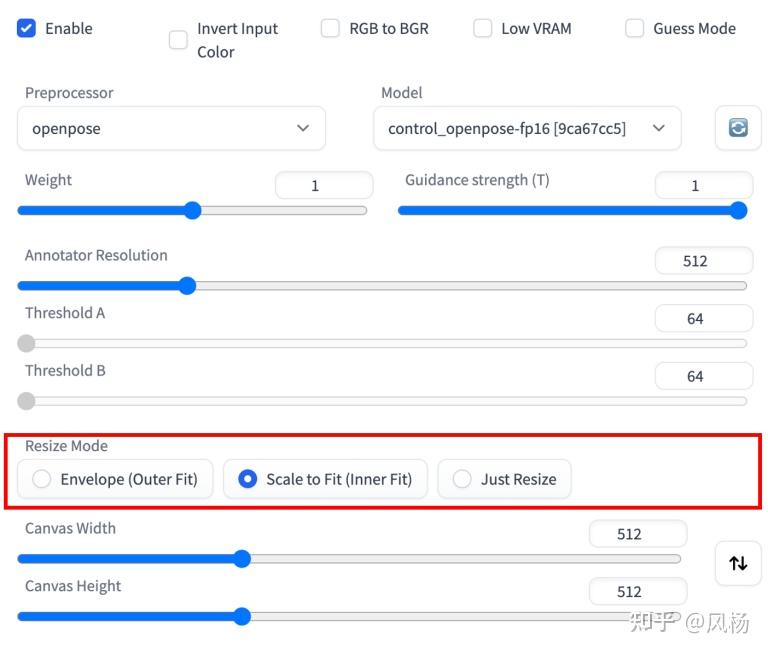Click the Canvas Width slider handle
The image size is (768, 654).
click(241, 558)
